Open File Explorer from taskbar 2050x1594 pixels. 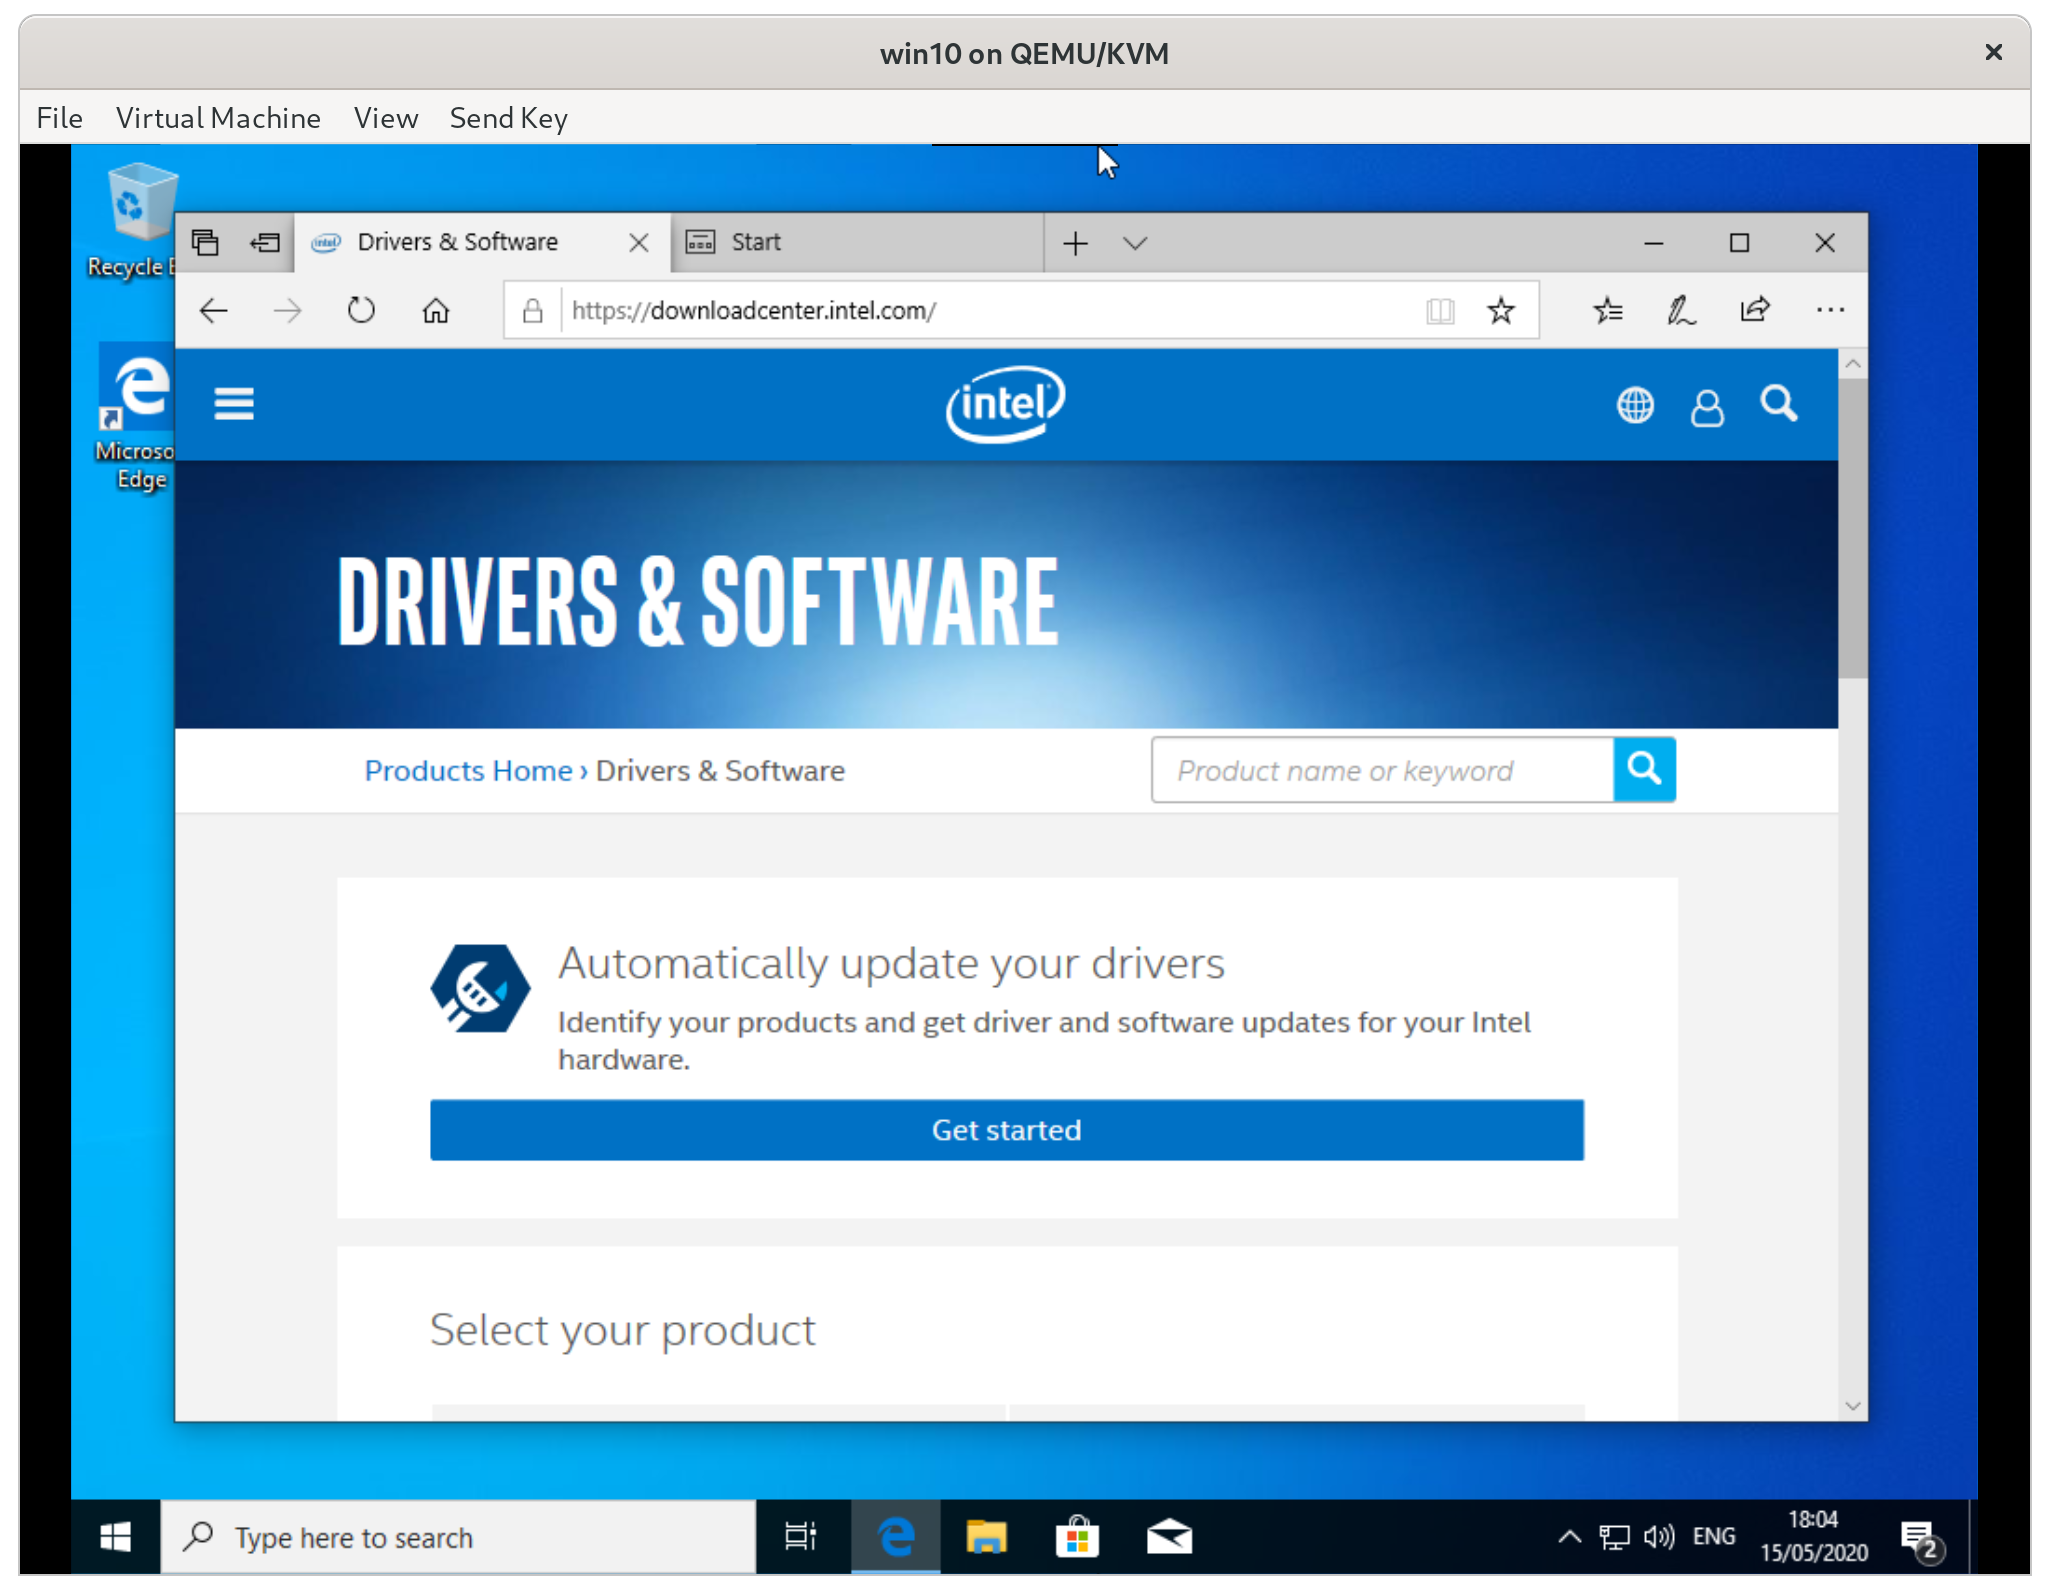pyautogui.click(x=986, y=1537)
